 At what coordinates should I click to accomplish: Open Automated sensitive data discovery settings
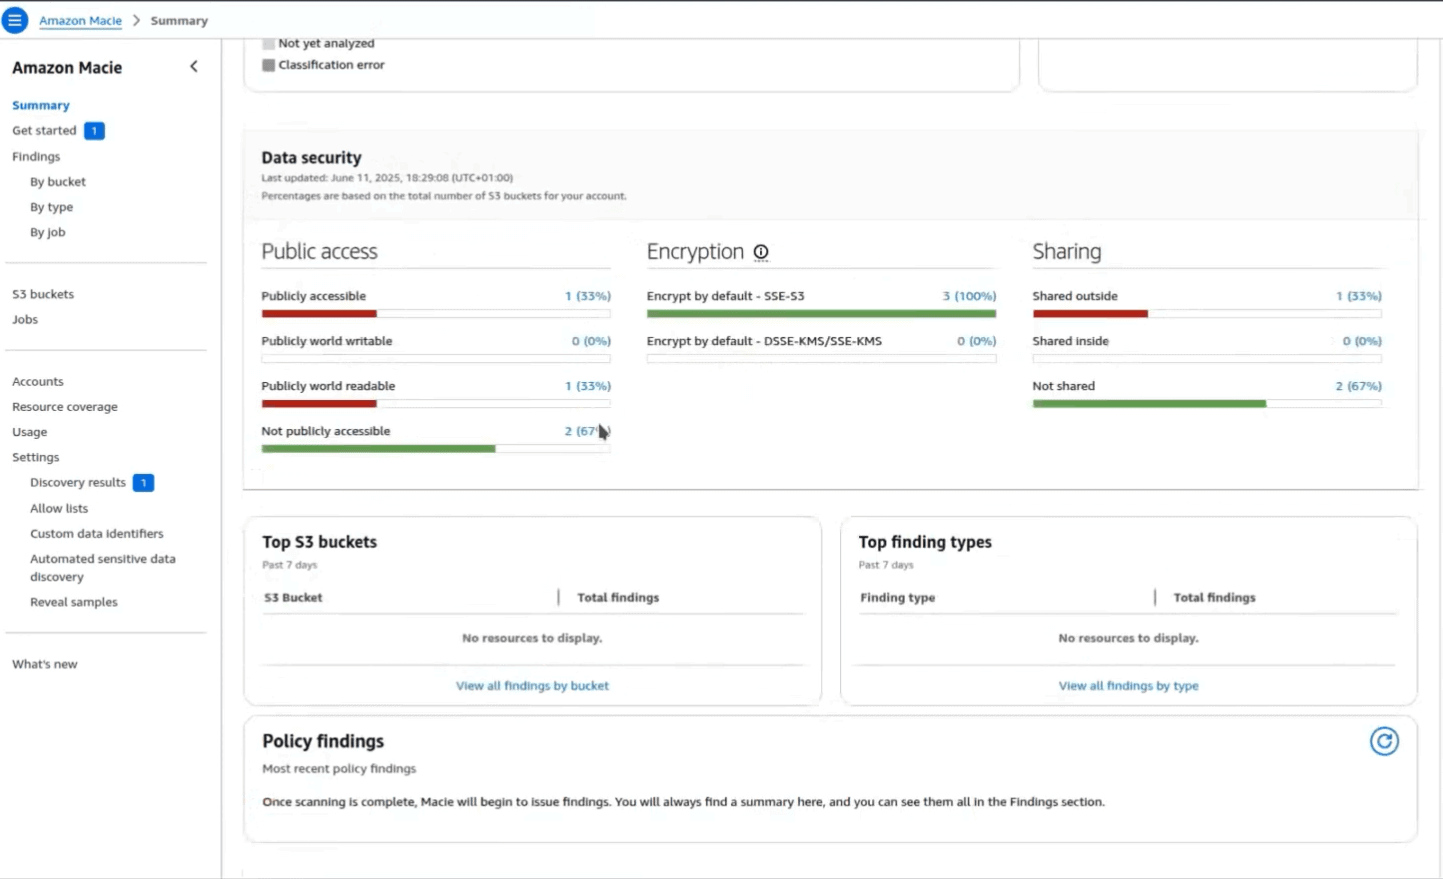103,568
